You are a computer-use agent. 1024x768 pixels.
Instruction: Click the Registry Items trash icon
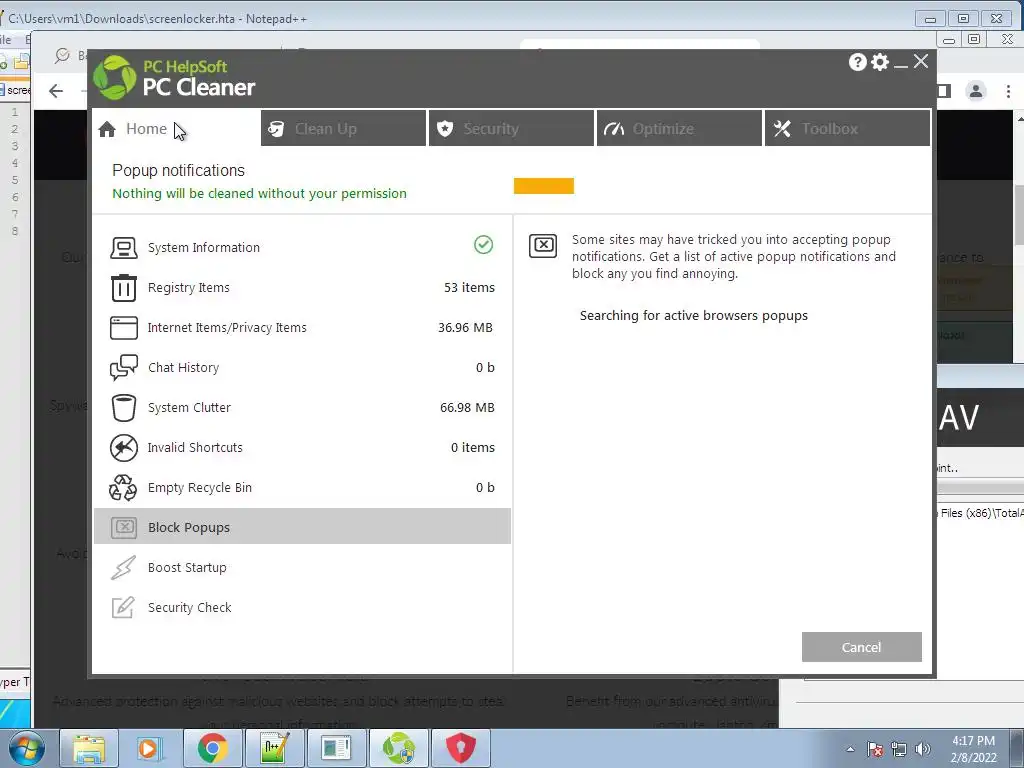coord(123,288)
